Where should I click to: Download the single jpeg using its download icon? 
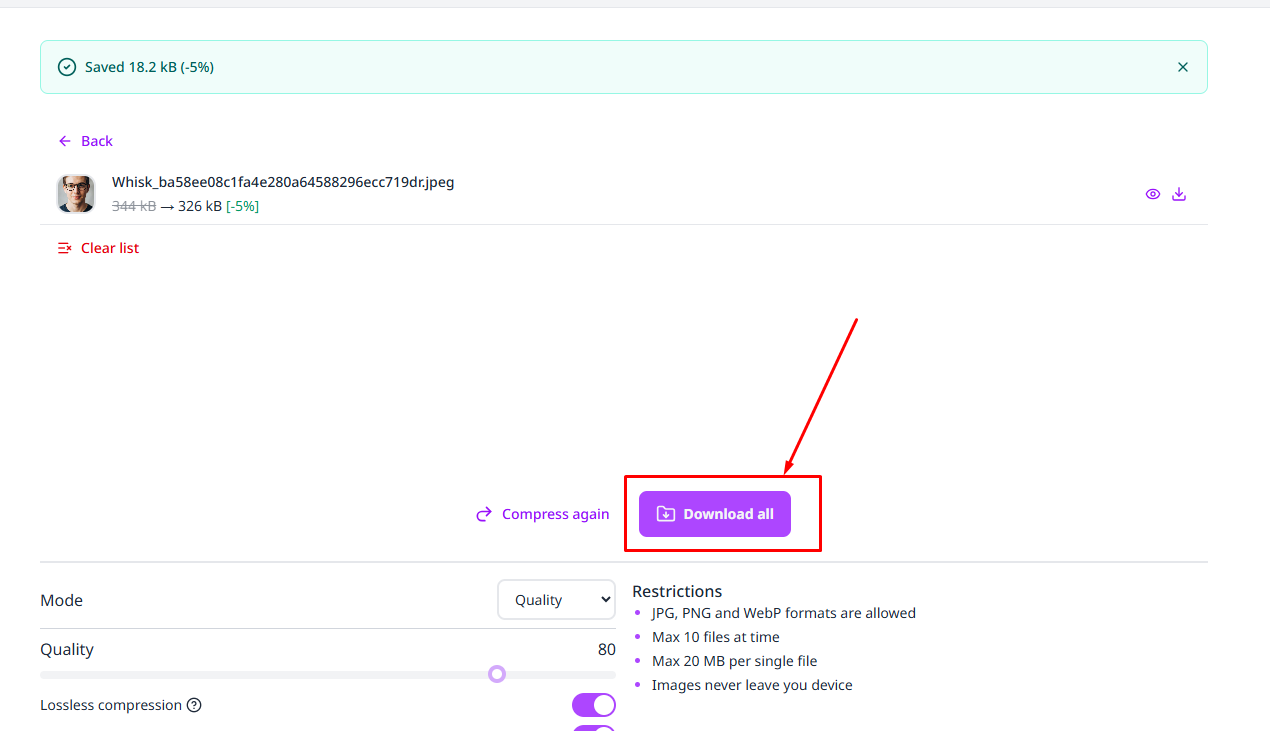click(x=1179, y=194)
